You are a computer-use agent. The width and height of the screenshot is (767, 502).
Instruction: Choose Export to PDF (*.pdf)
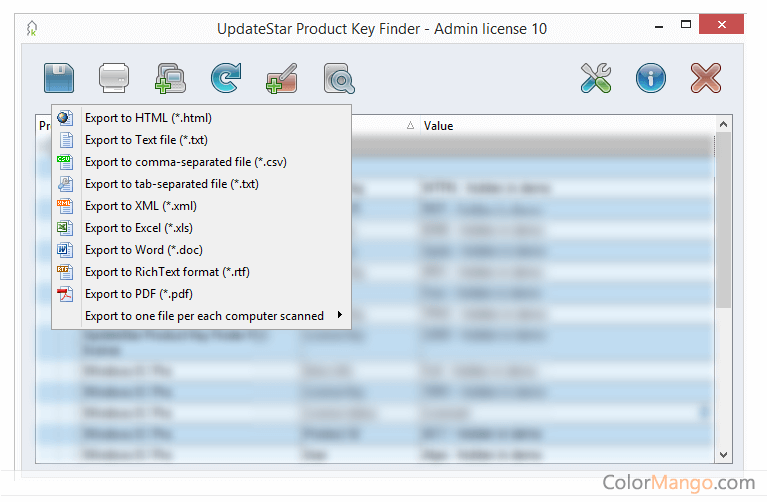point(138,294)
